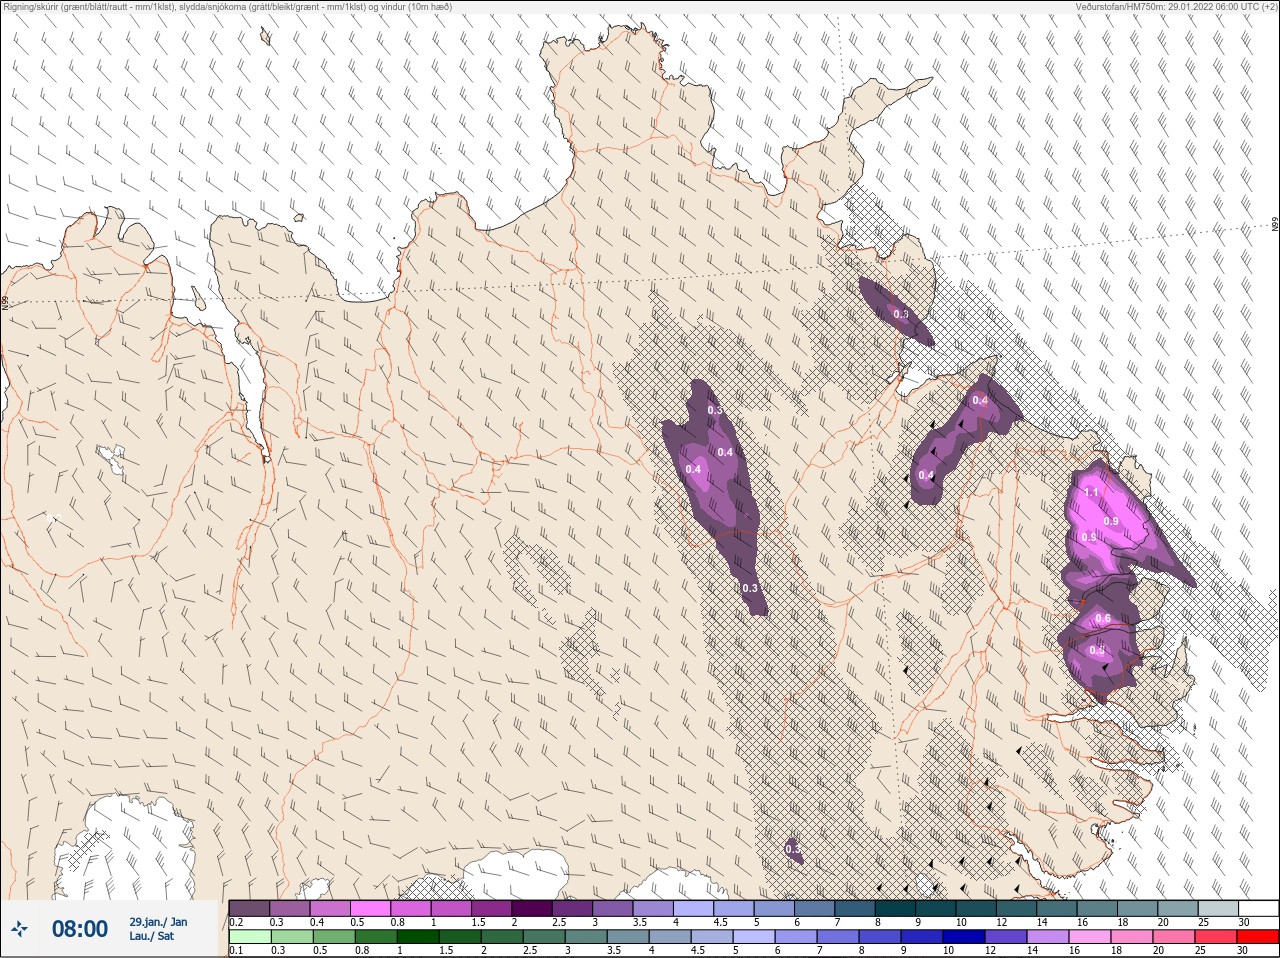
Task: Click the 0.6 snowfall value on the map
Action: tap(1102, 619)
